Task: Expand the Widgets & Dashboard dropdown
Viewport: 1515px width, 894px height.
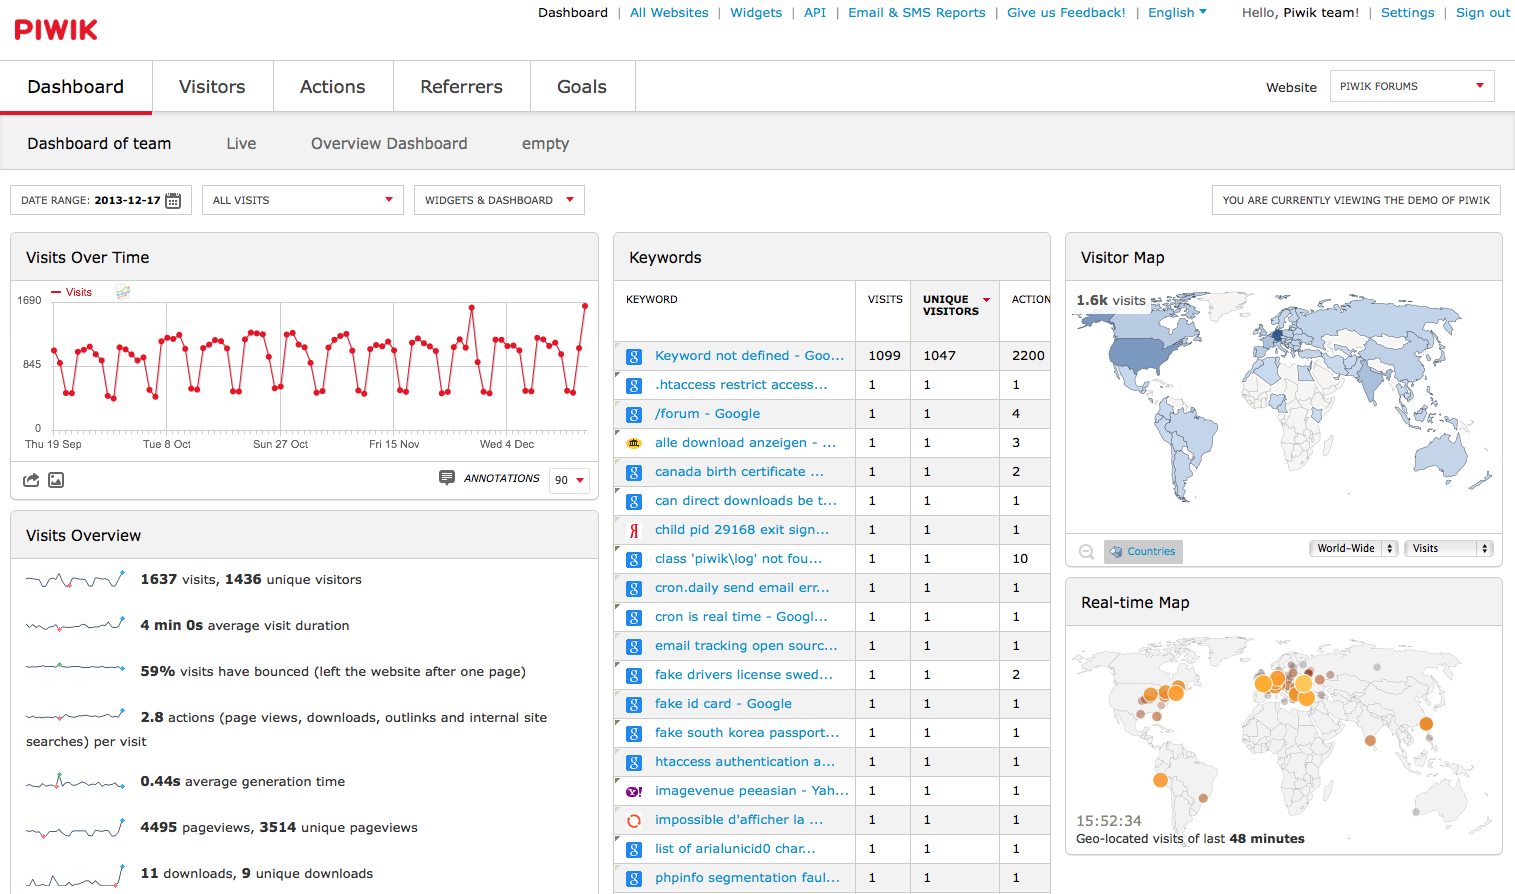Action: [499, 200]
